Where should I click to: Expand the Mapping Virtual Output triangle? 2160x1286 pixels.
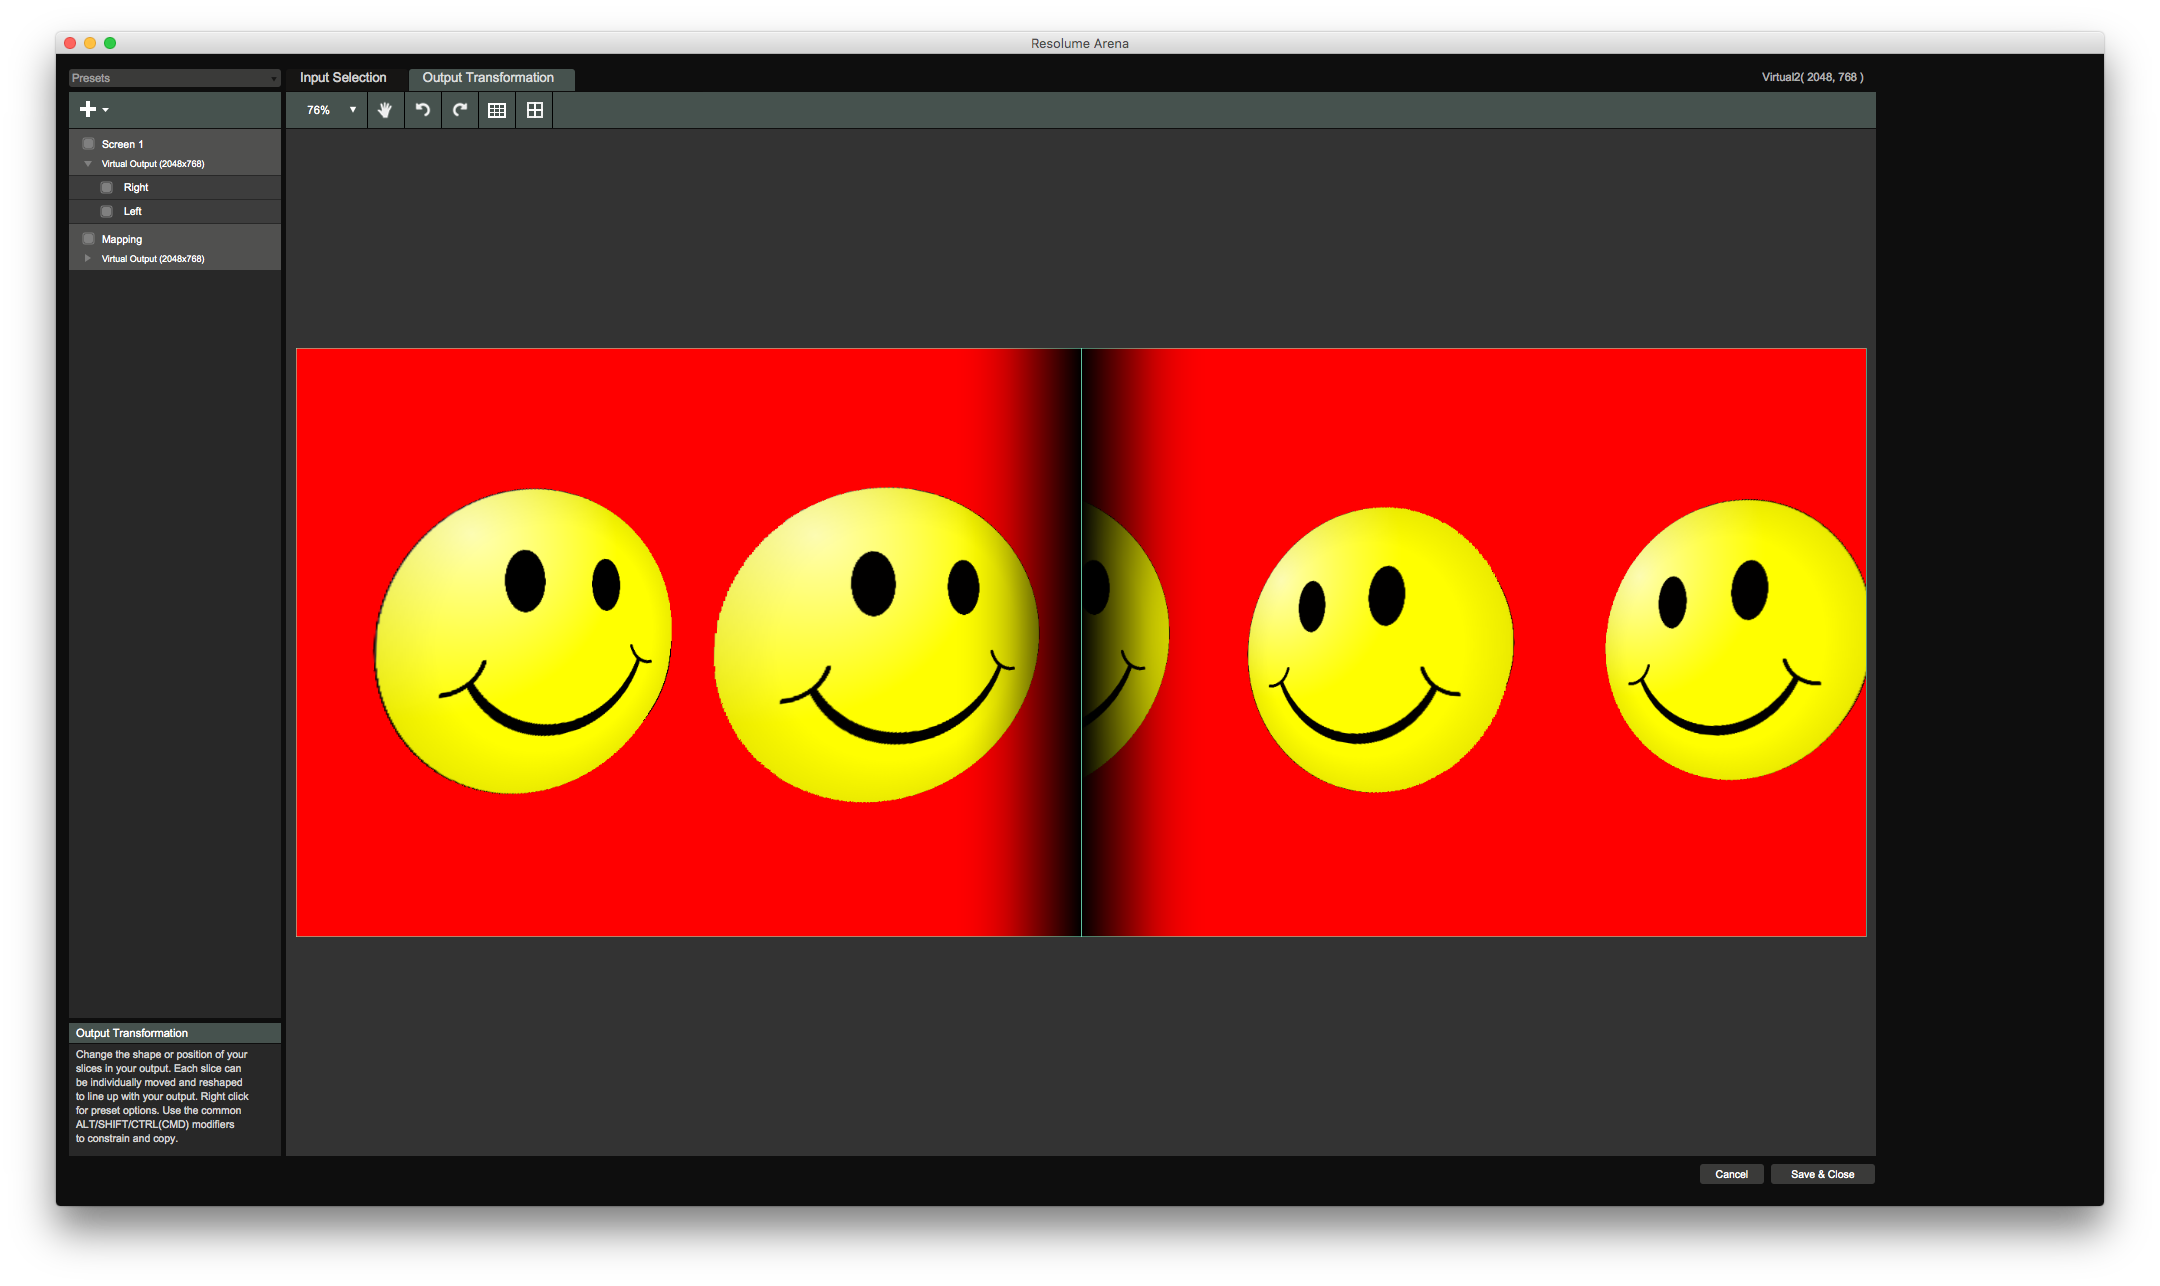pyautogui.click(x=88, y=258)
